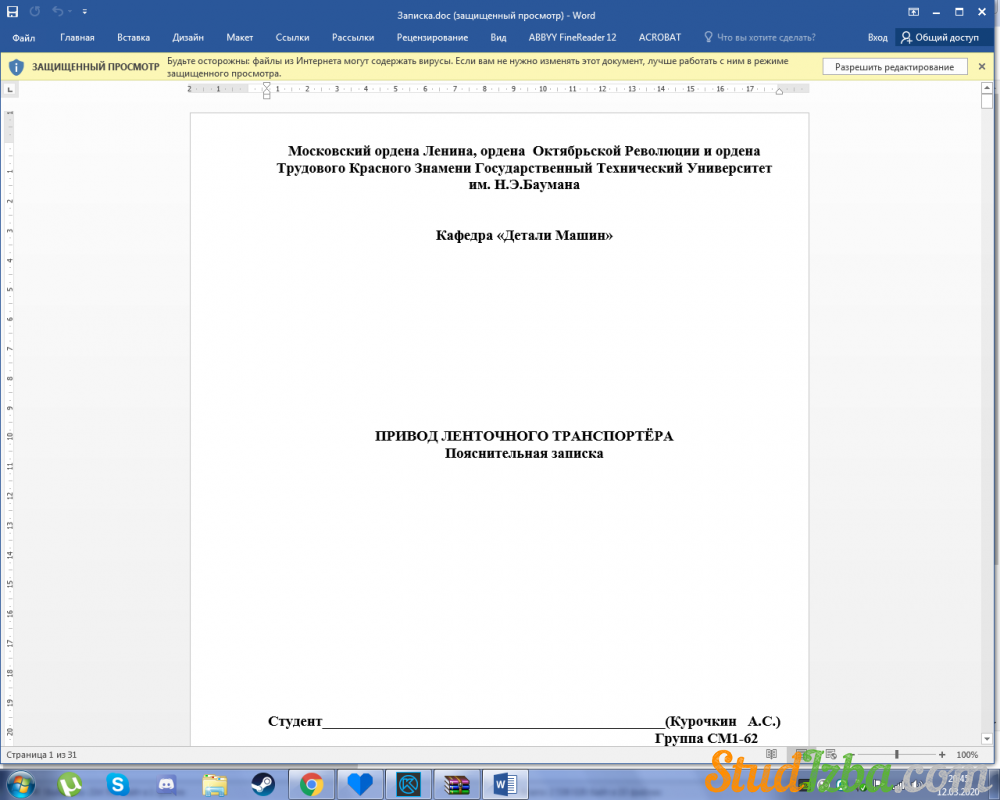This screenshot has height=800, width=1000.
Task: Expand Customize Quick Access Toolbar dropdown
Action: pyautogui.click(x=85, y=11)
